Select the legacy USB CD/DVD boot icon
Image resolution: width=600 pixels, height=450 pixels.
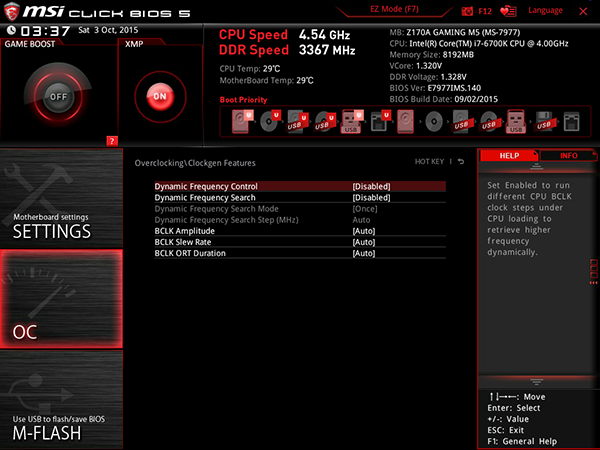pos(489,121)
